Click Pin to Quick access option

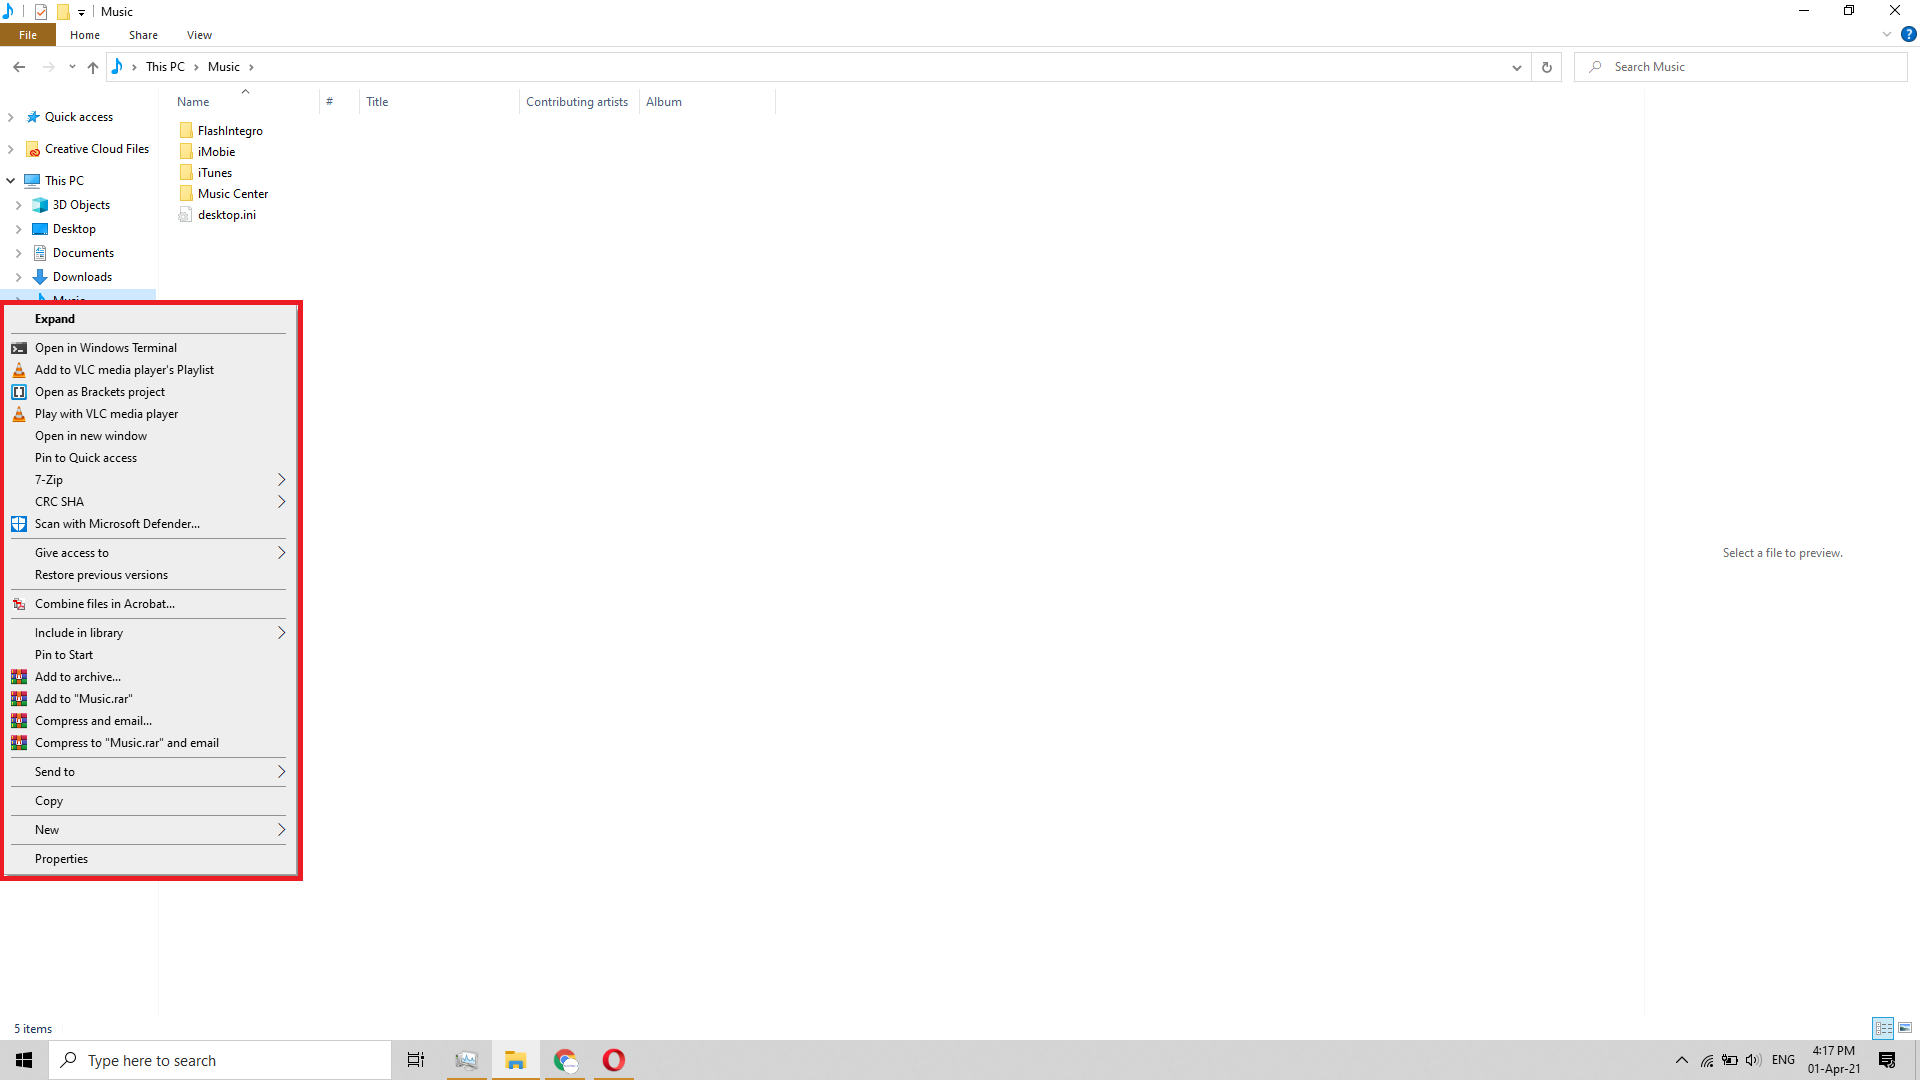[x=84, y=456]
